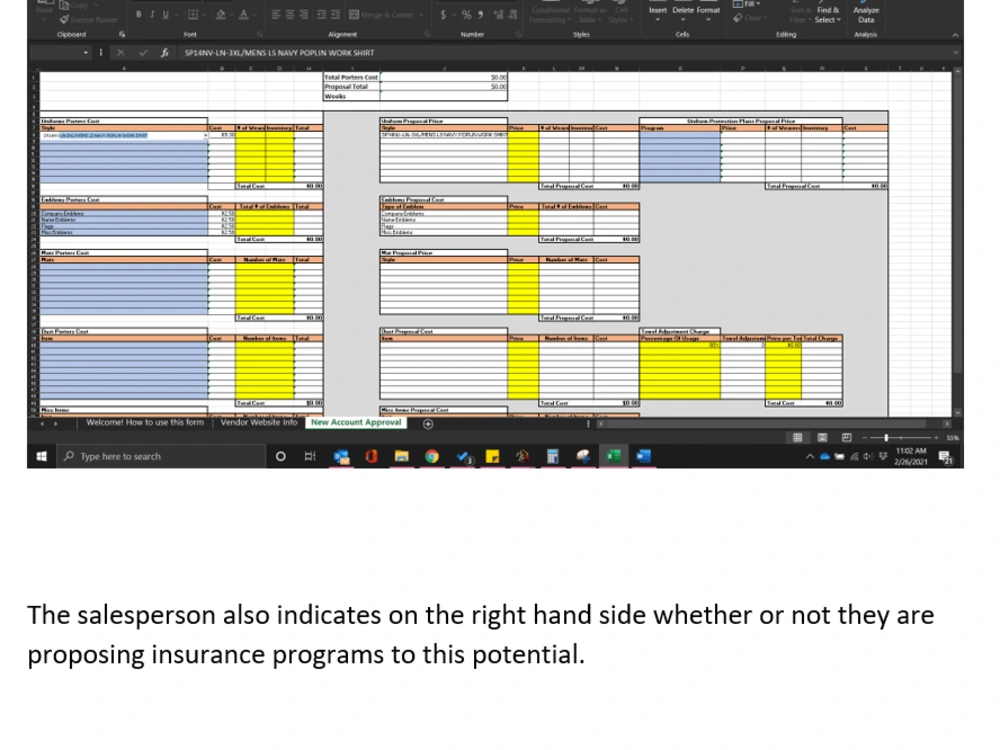Apply the Font Color button

pyautogui.click(x=243, y=15)
